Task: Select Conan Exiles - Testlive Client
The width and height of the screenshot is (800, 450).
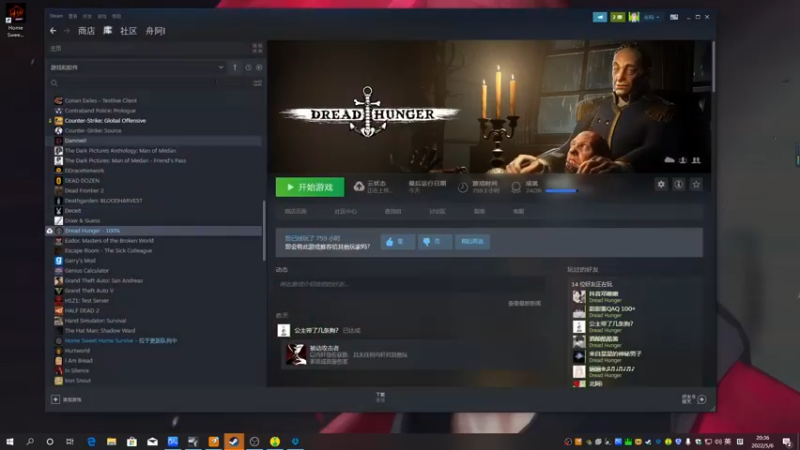Action: (x=101, y=101)
